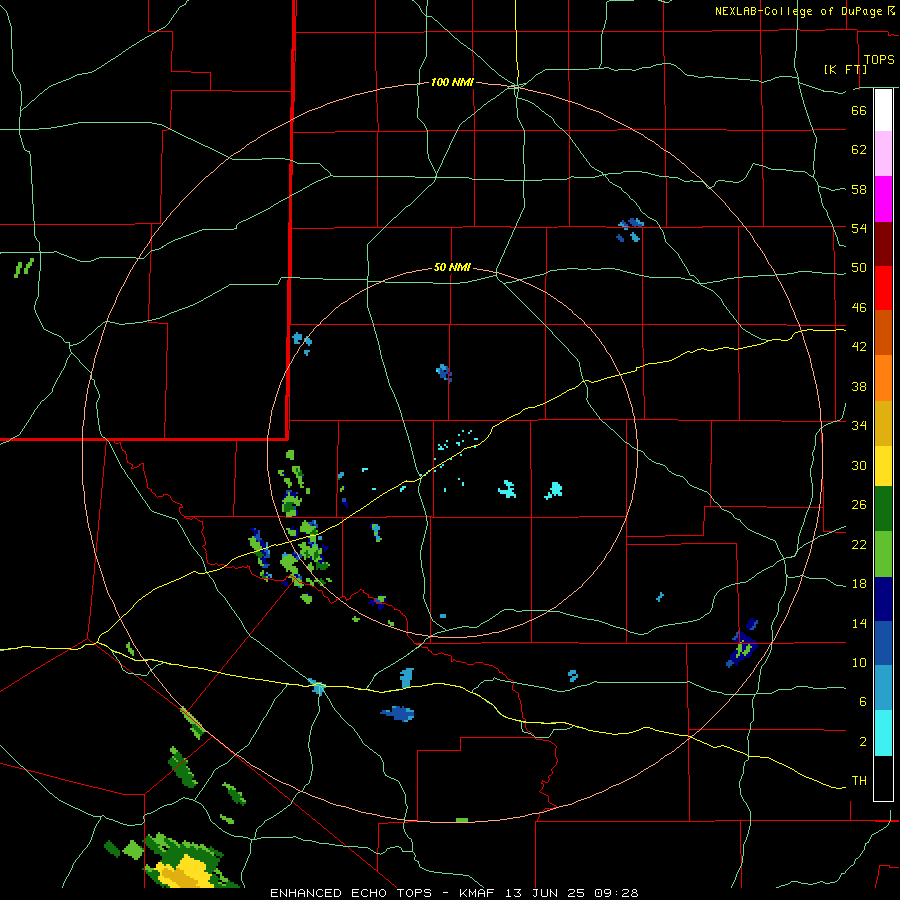Click the '14' legend value
Viewport: 900px width, 900px height.
(859, 623)
